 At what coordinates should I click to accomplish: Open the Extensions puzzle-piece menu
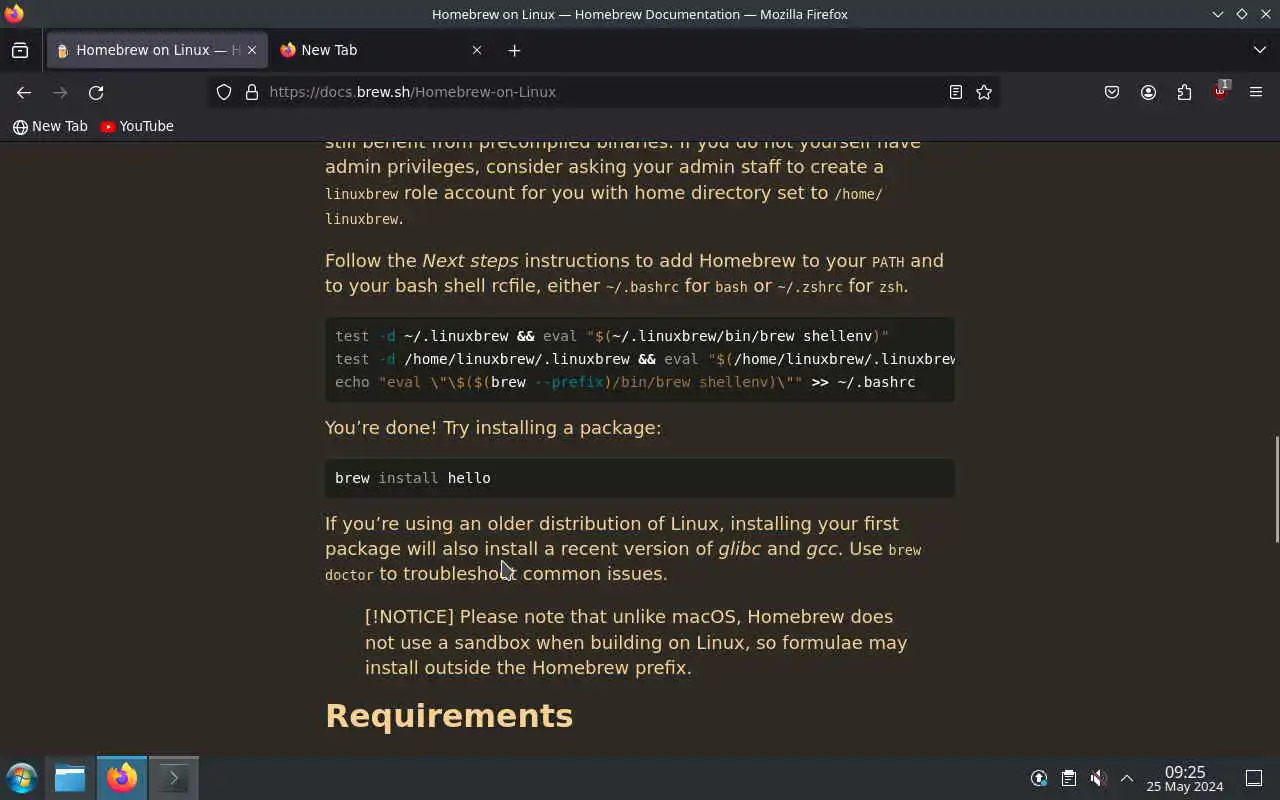1184,92
